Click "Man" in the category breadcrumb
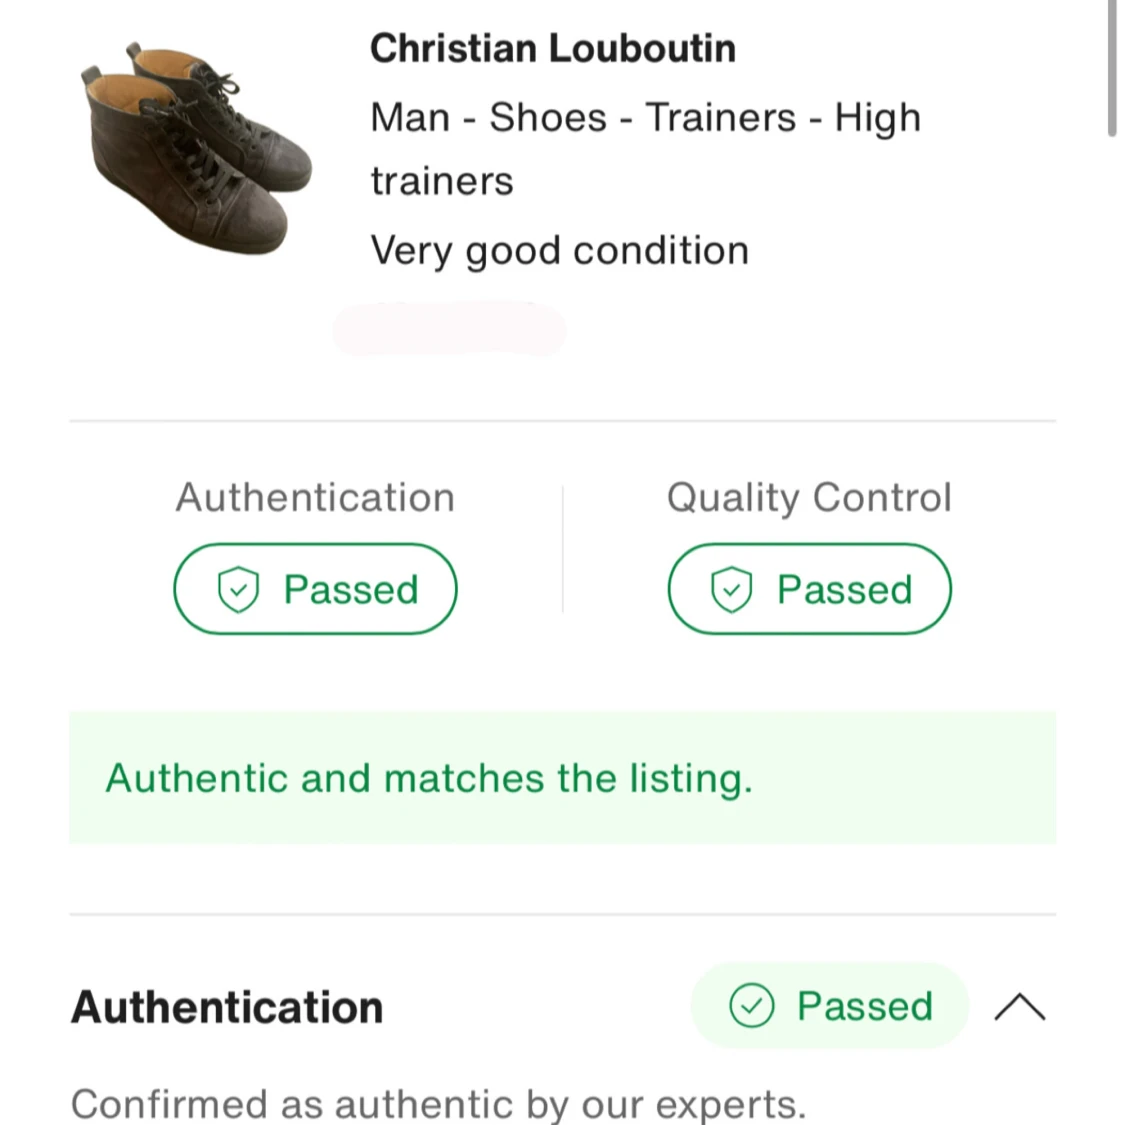This screenshot has width=1125, height=1125. pos(410,117)
